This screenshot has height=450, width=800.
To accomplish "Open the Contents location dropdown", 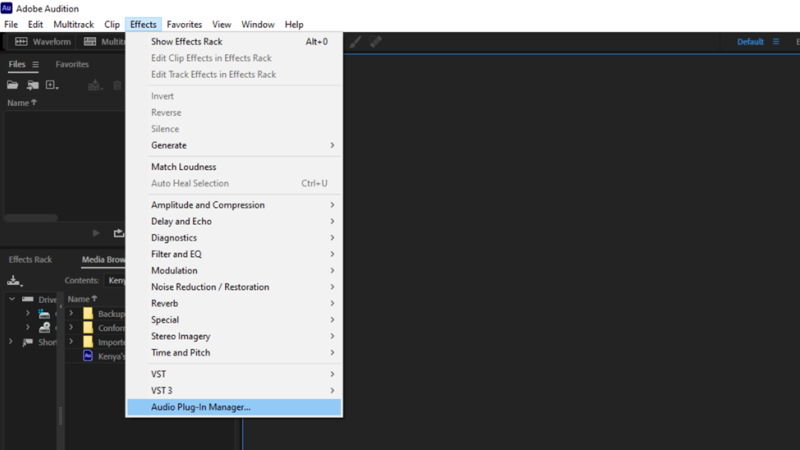I will click(x=115, y=280).
